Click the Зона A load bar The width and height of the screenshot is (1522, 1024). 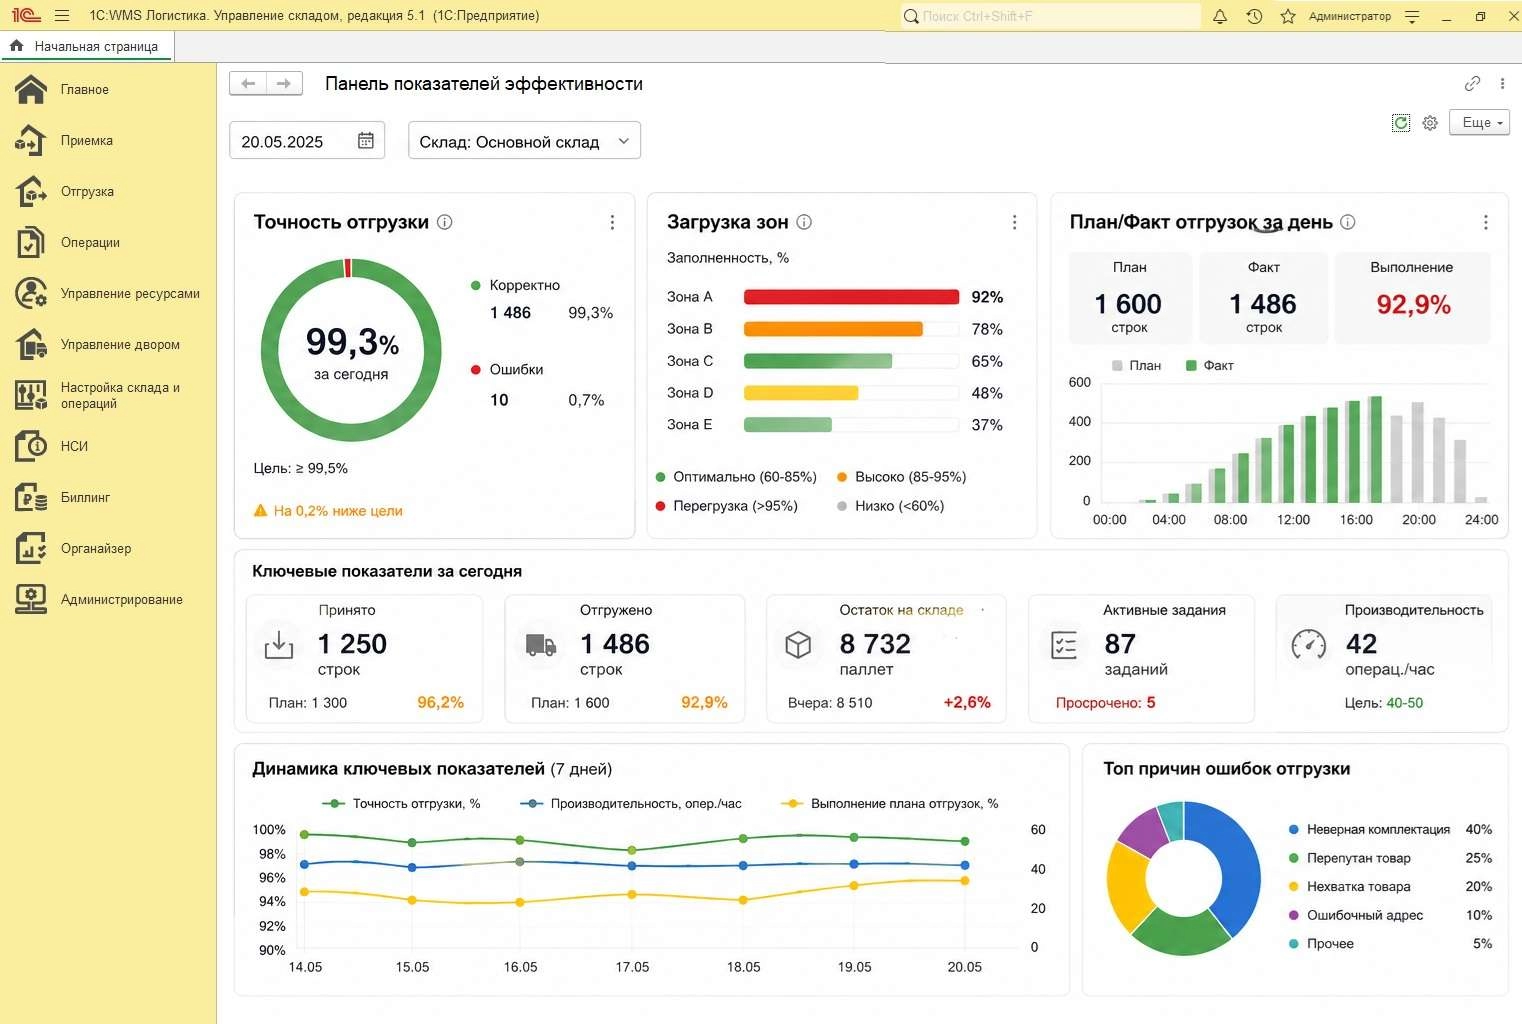(x=851, y=297)
